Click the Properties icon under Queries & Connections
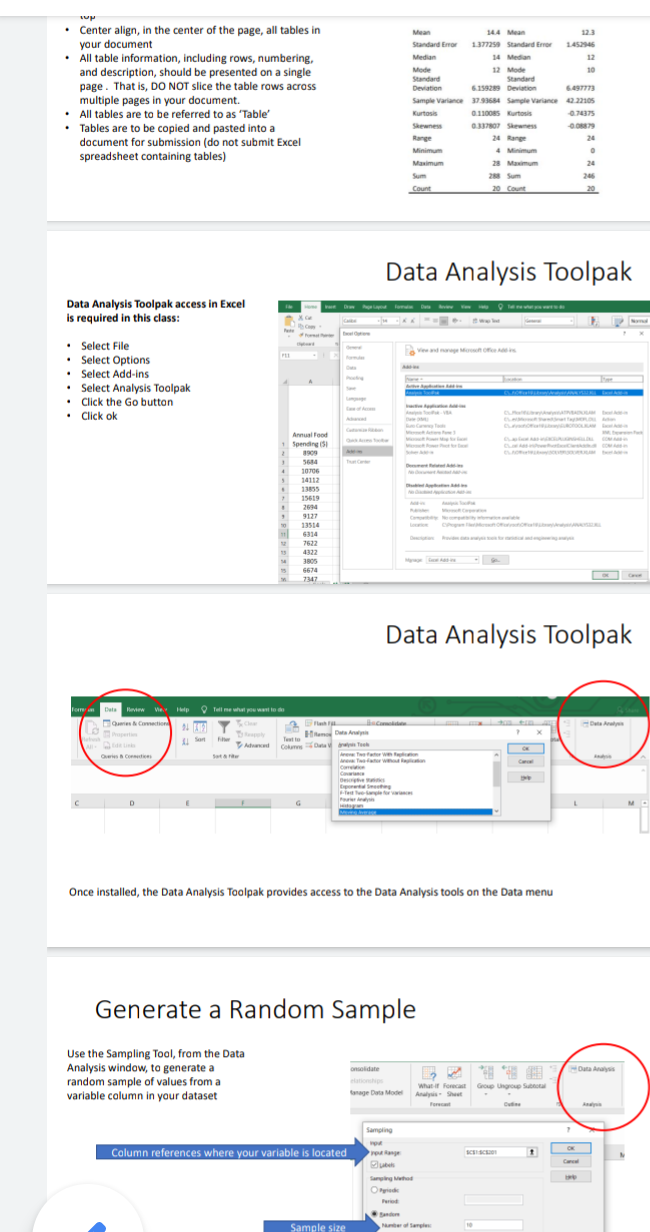Viewport: 650px width, 1232px height. pos(105,734)
